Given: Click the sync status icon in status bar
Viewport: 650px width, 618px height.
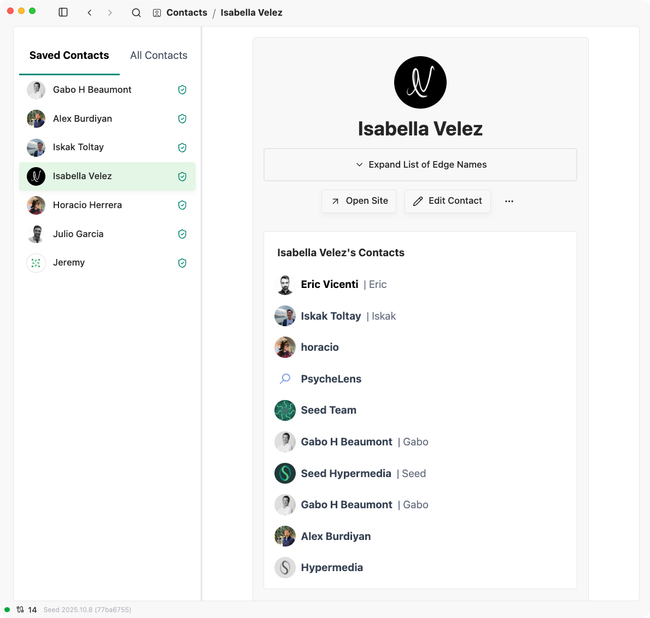Looking at the screenshot, I should (20, 609).
